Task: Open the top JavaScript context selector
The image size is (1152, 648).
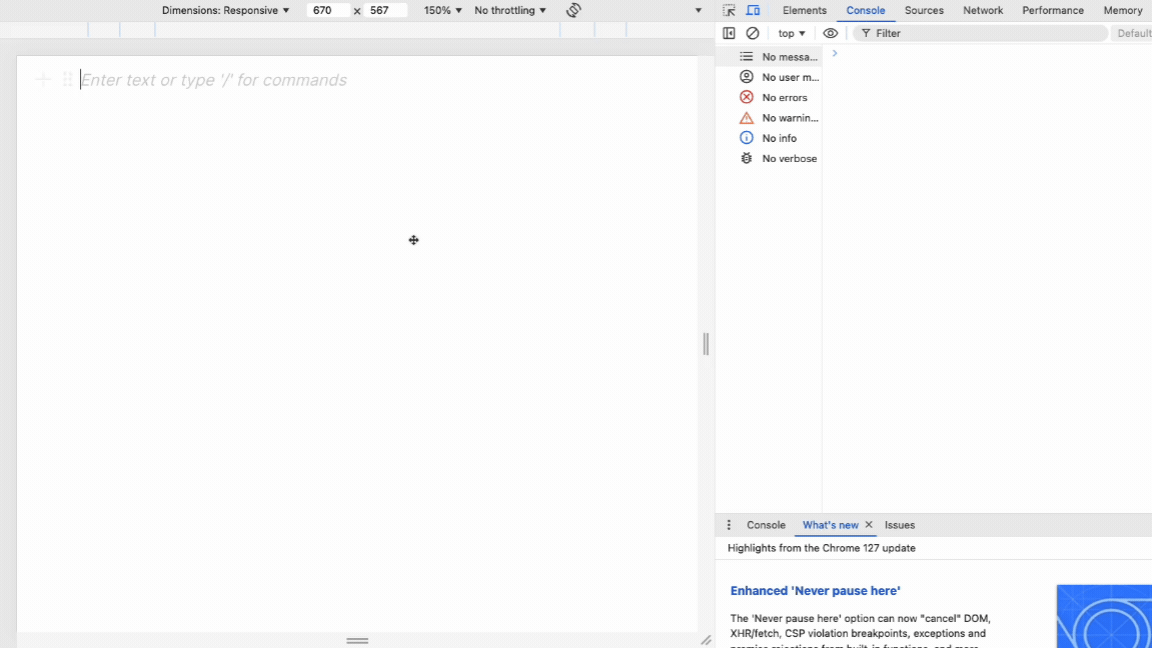Action: (792, 33)
